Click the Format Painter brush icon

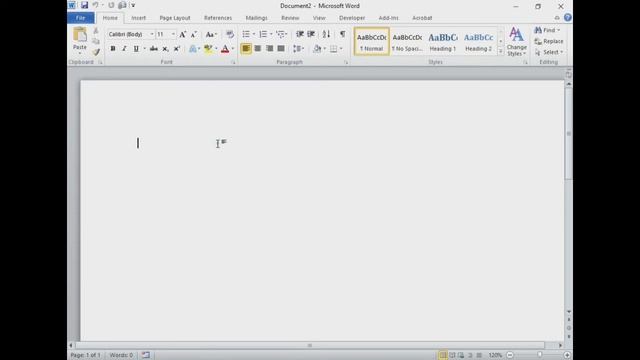pyautogui.click(x=96, y=52)
